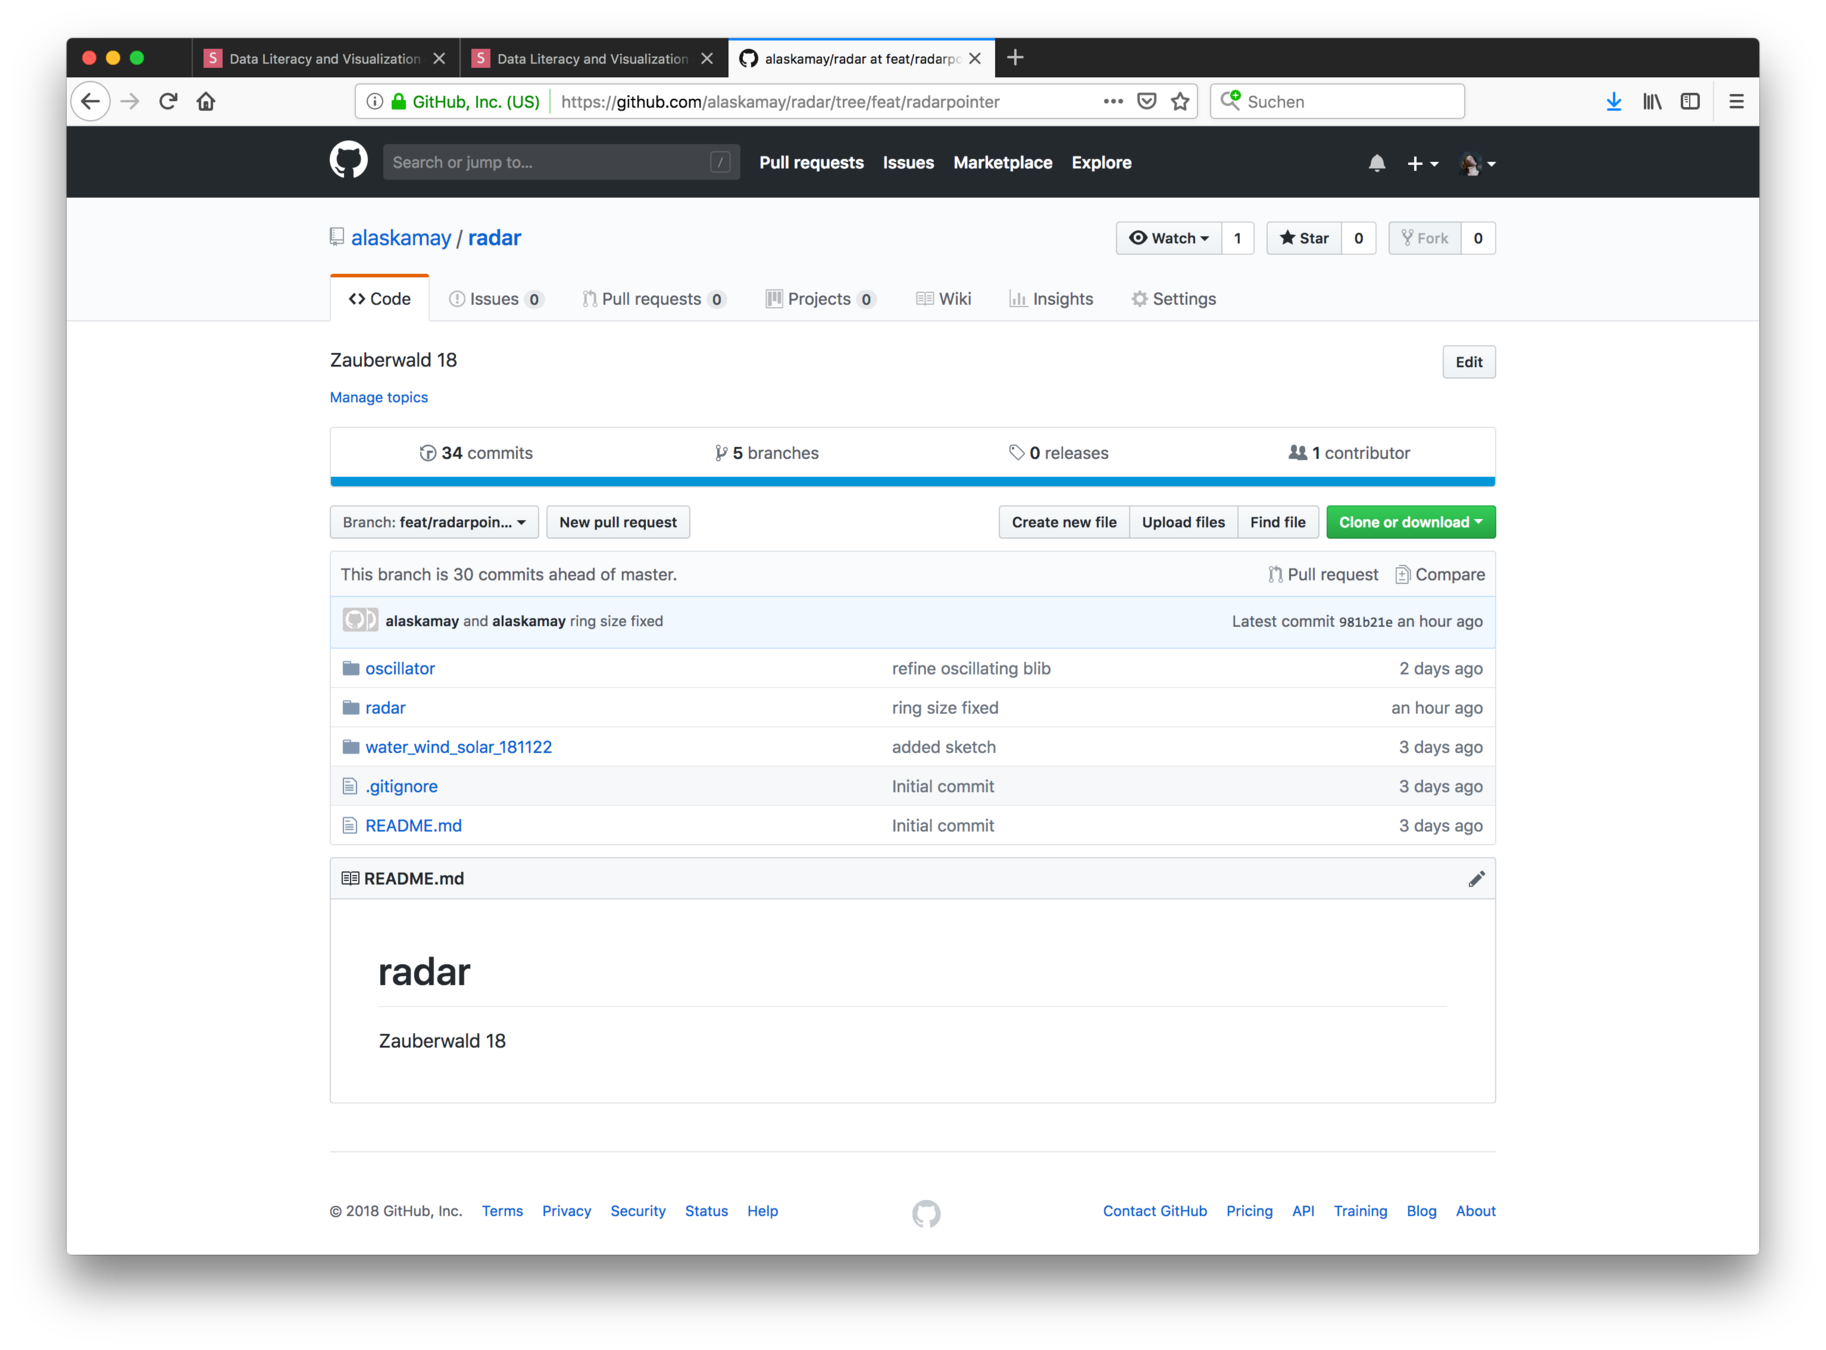This screenshot has height=1350, width=1826.
Task: Click the latest commit hash 981b21e
Action: tap(1365, 622)
